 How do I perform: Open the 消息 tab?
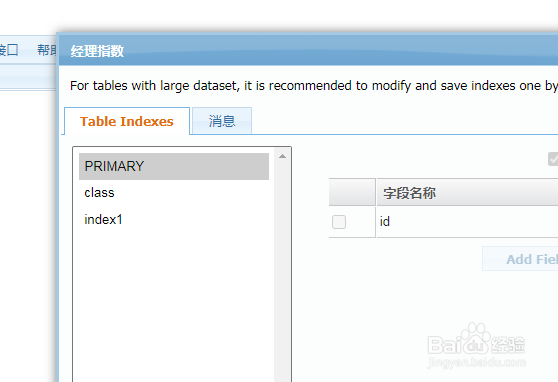click(222, 121)
